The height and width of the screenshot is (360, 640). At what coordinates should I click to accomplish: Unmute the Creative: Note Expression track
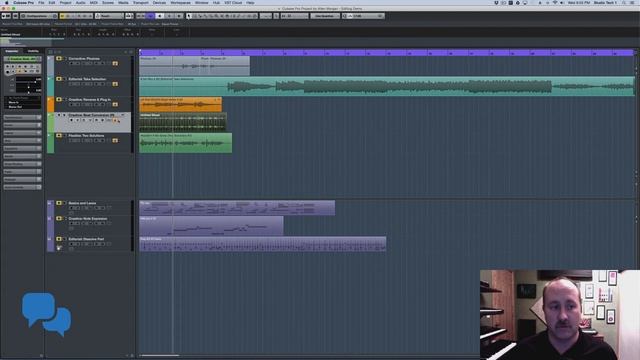[x=59, y=219]
